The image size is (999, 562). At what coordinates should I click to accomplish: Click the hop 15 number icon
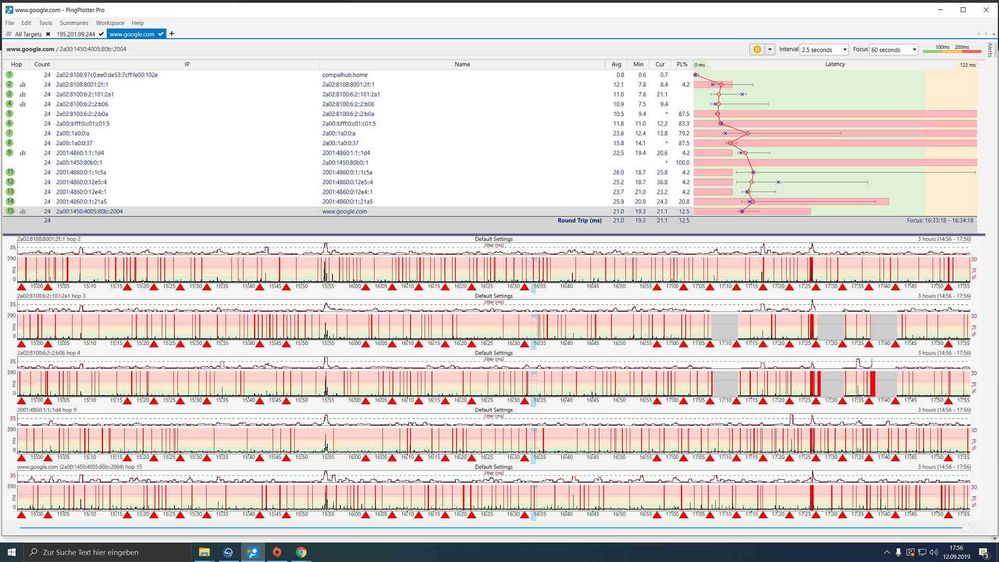pos(10,211)
